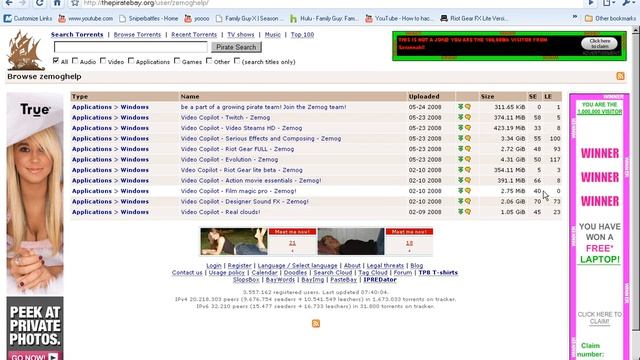The height and width of the screenshot is (360, 640).
Task: Open Customize Links bookmark
Action: pyautogui.click(x=28, y=18)
